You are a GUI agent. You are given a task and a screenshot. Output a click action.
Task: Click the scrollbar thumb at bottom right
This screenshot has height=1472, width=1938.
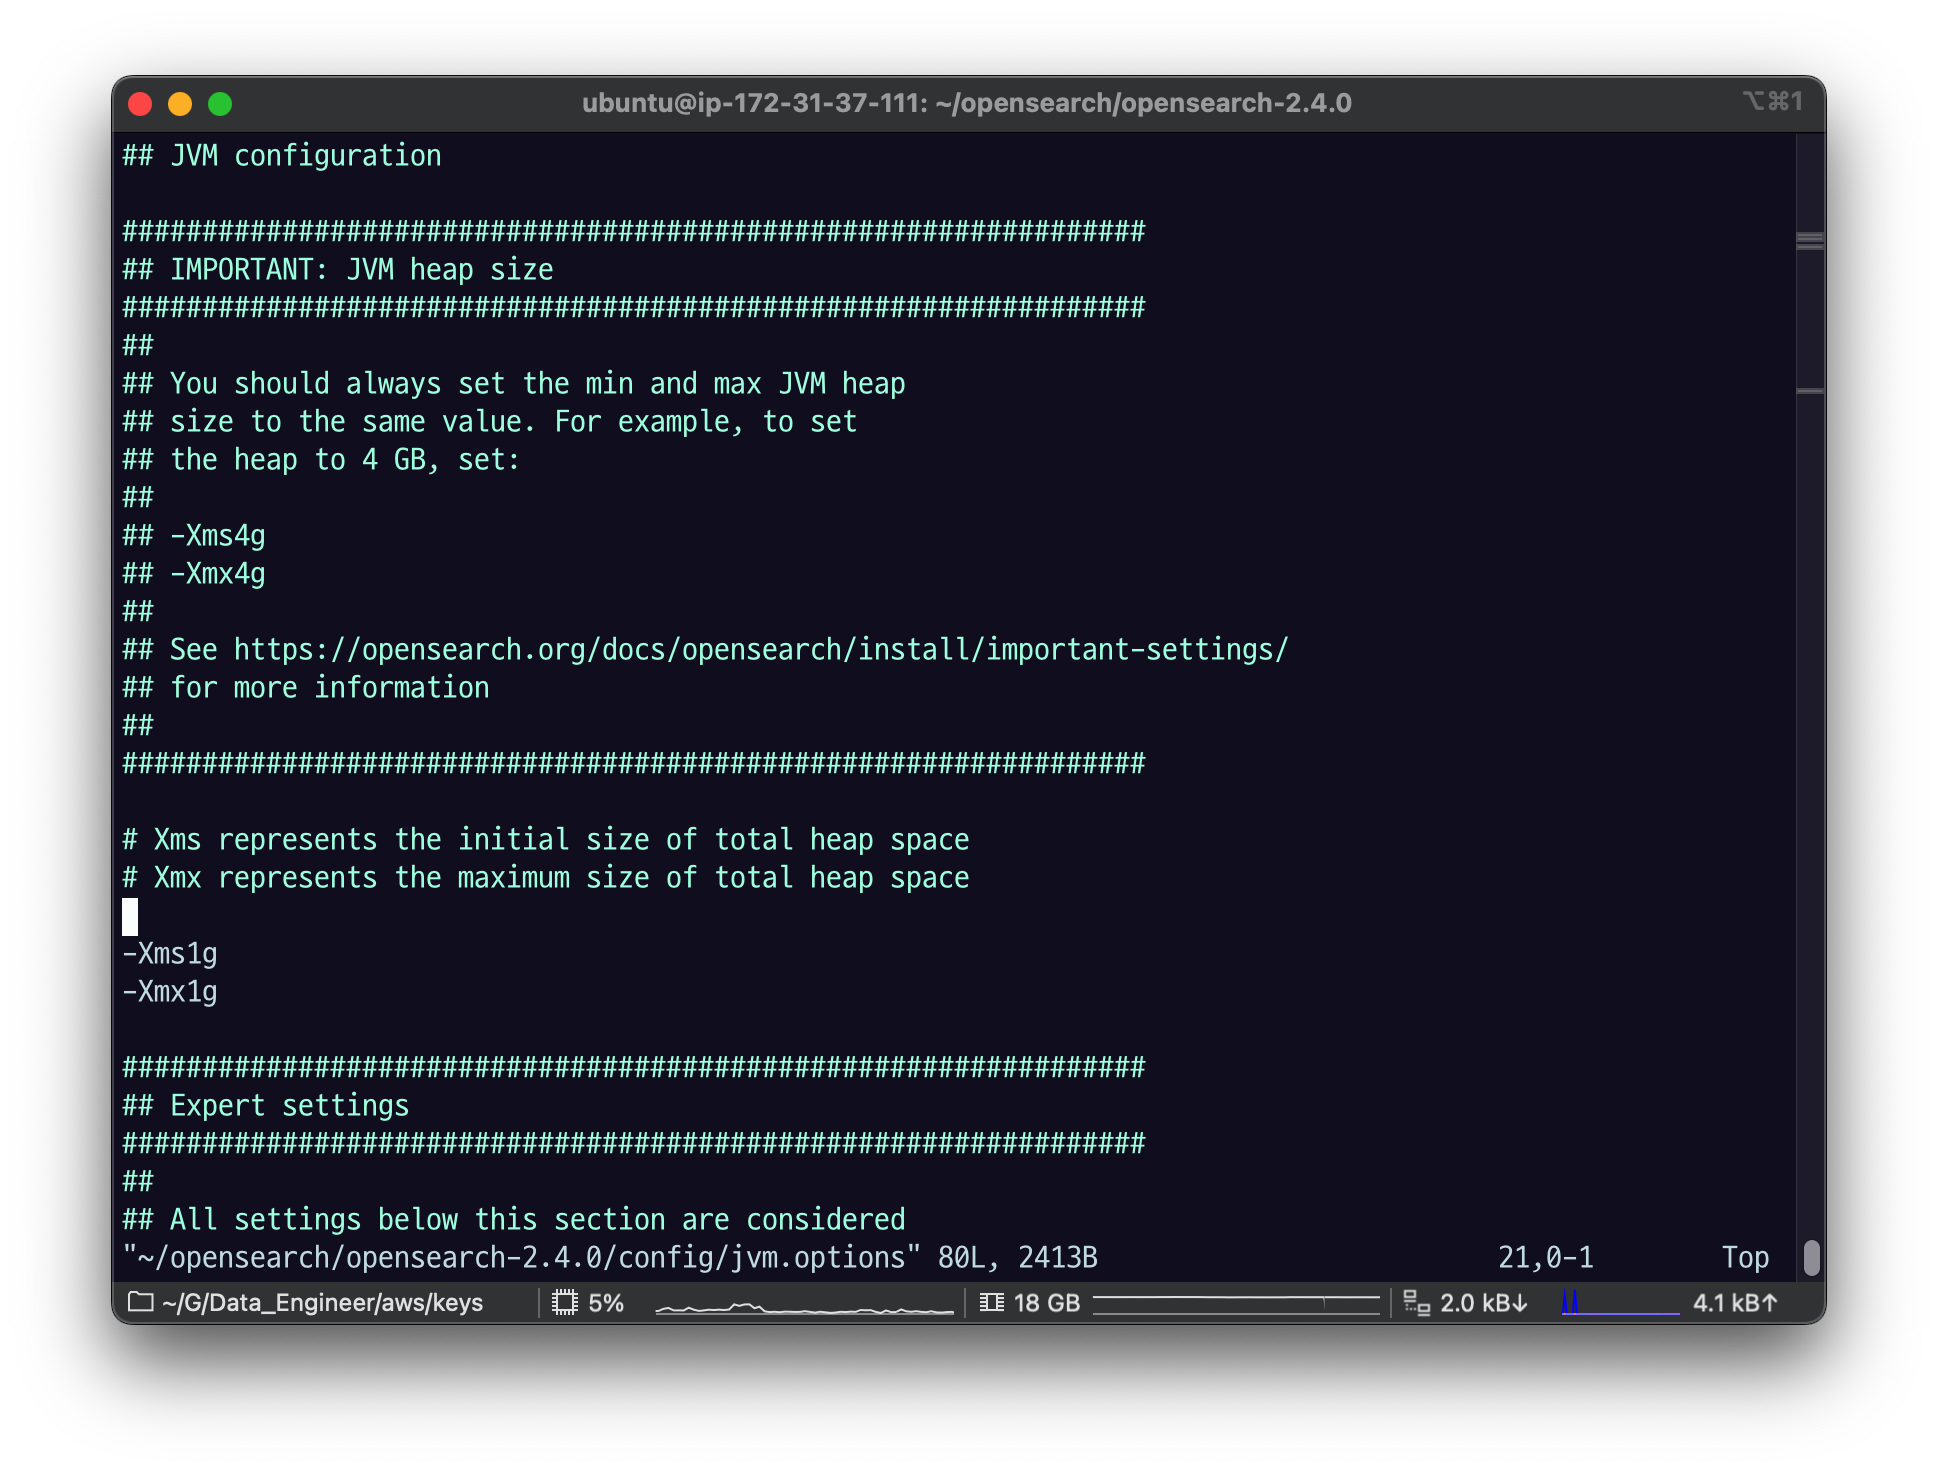[x=1811, y=1257]
